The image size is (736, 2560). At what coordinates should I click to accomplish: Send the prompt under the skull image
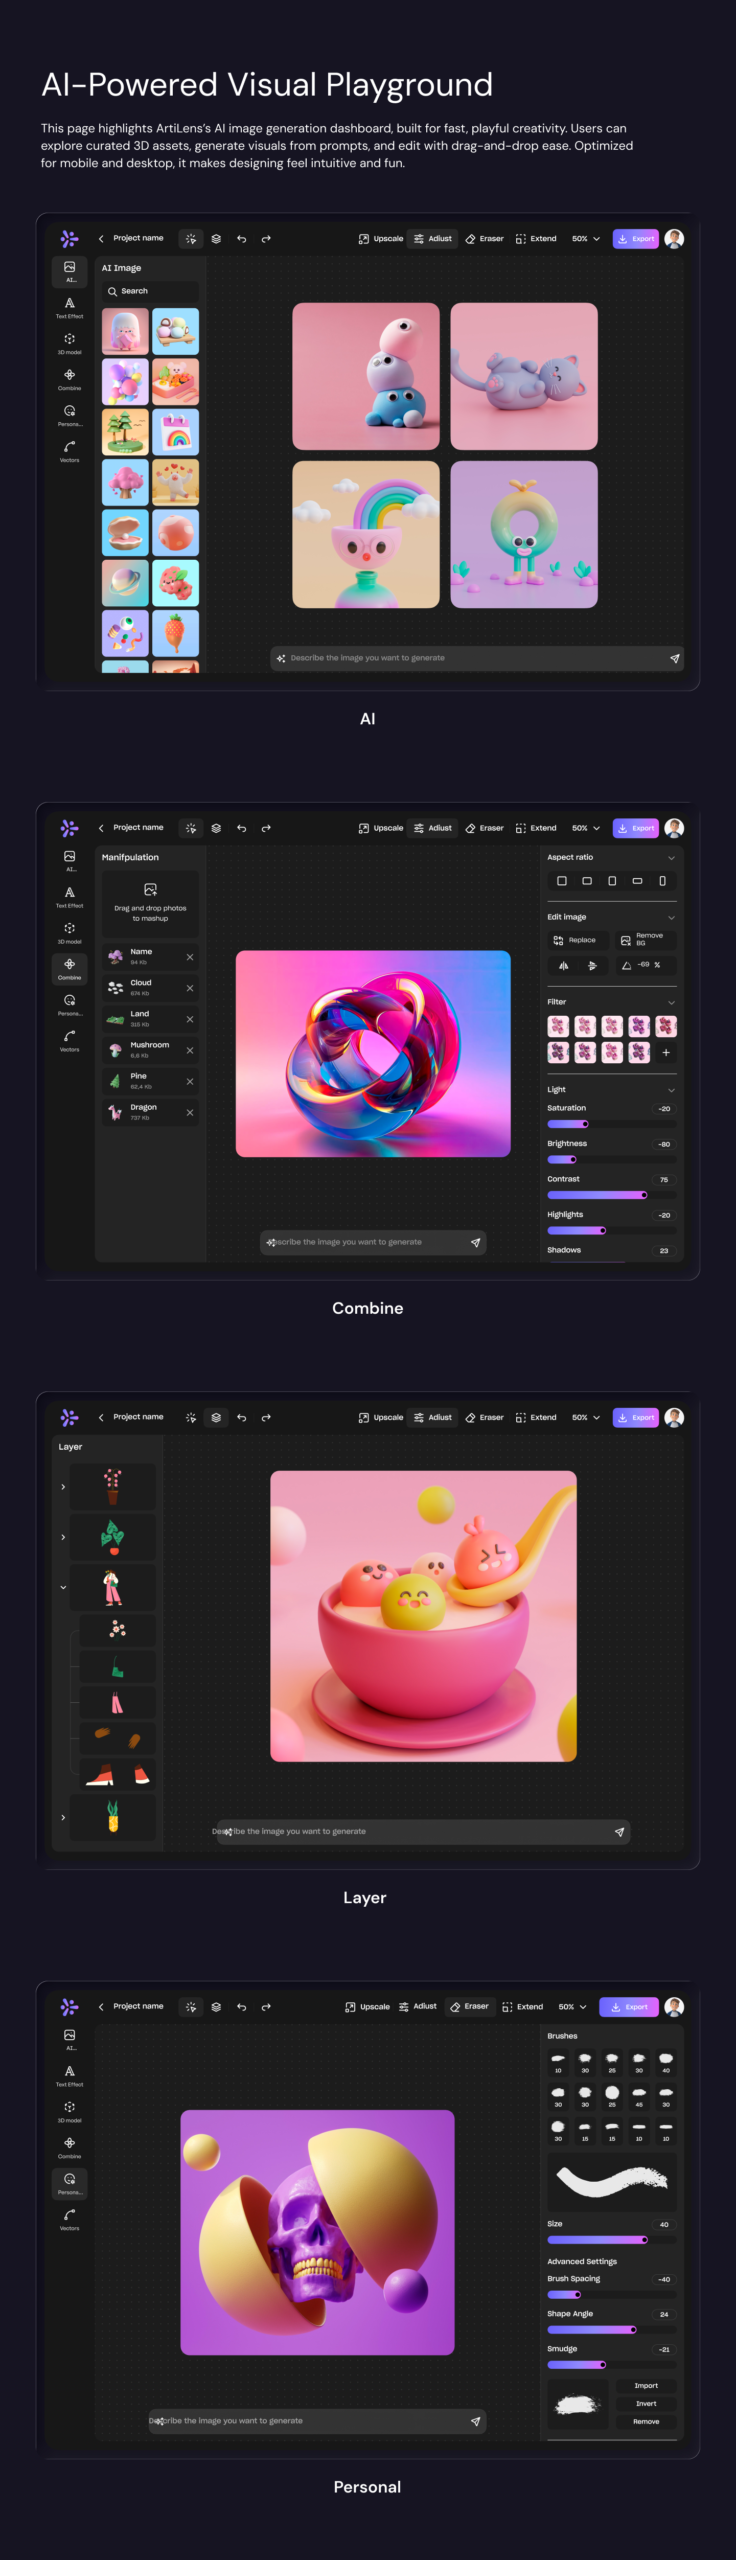click(x=475, y=2421)
